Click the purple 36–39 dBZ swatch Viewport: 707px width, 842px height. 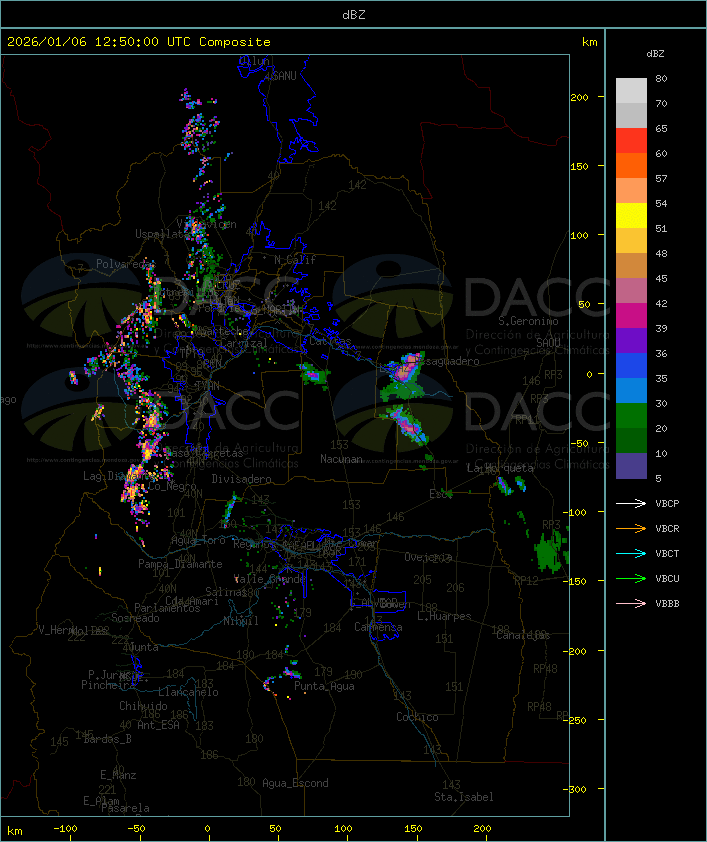(x=631, y=341)
